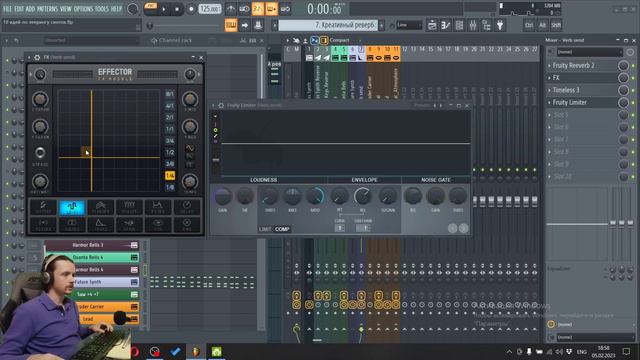Toggle first green LED beside Harmor Bells 3
Screen dimensions: 640x360
pyautogui.click(x=7, y=245)
